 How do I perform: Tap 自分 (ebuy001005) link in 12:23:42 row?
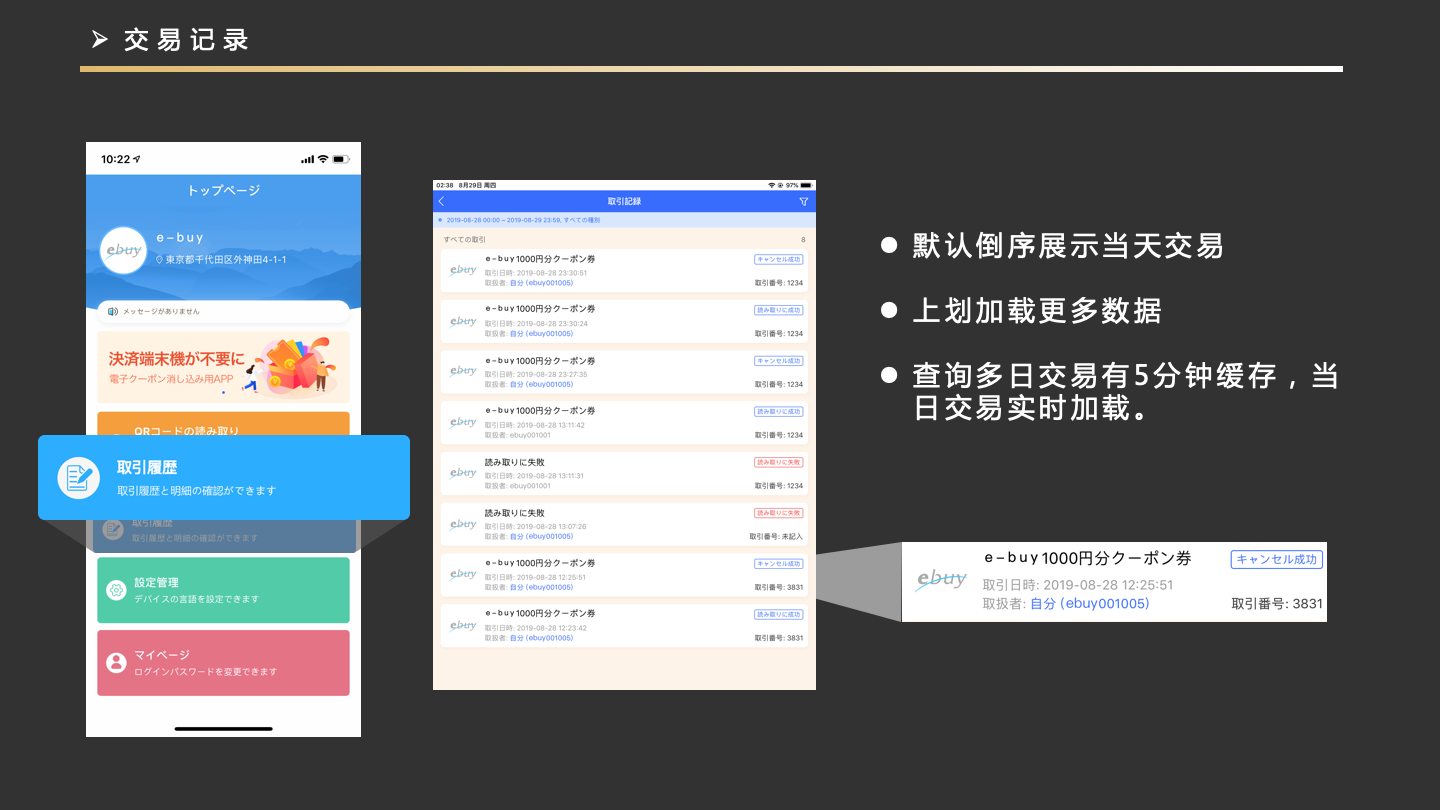tap(542, 638)
